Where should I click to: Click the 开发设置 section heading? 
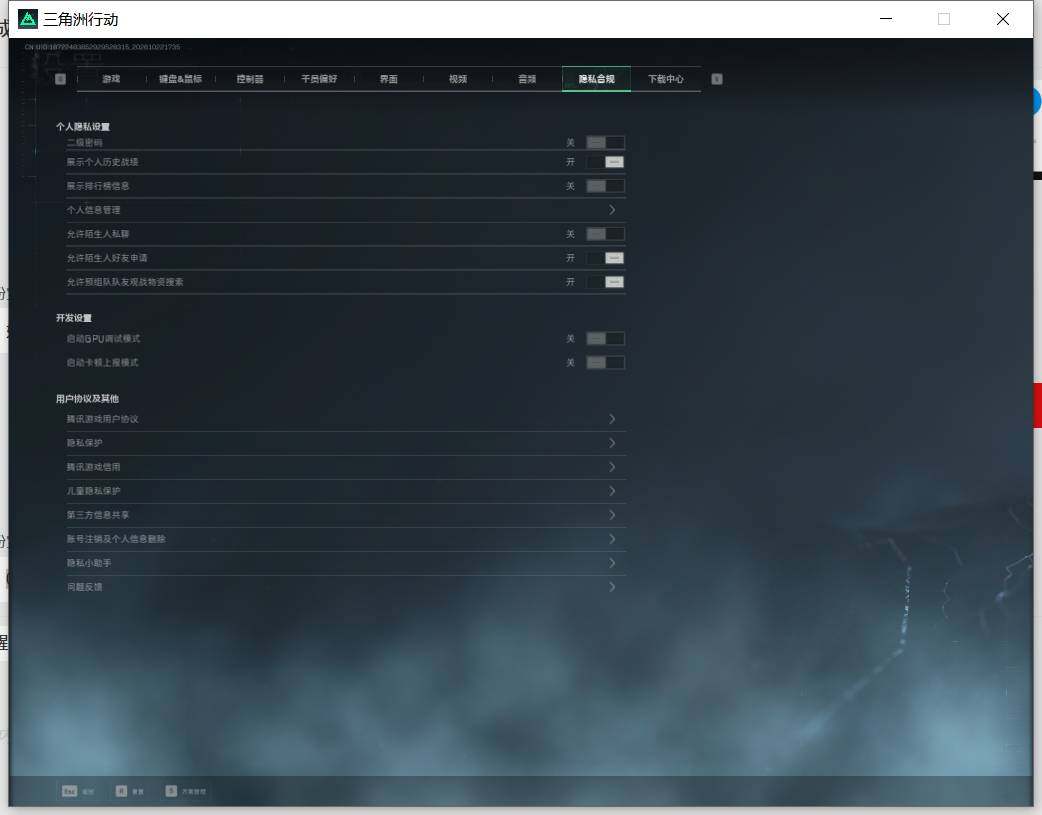point(74,318)
